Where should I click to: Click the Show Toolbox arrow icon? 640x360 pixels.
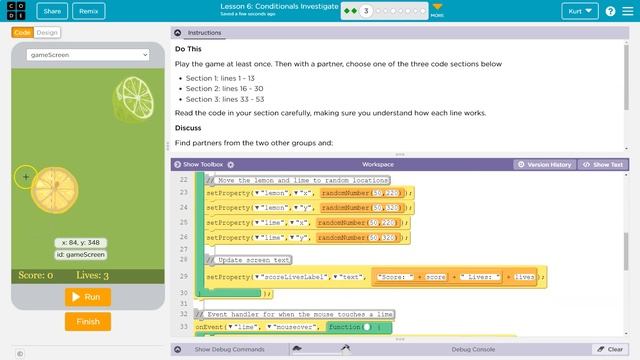177,164
